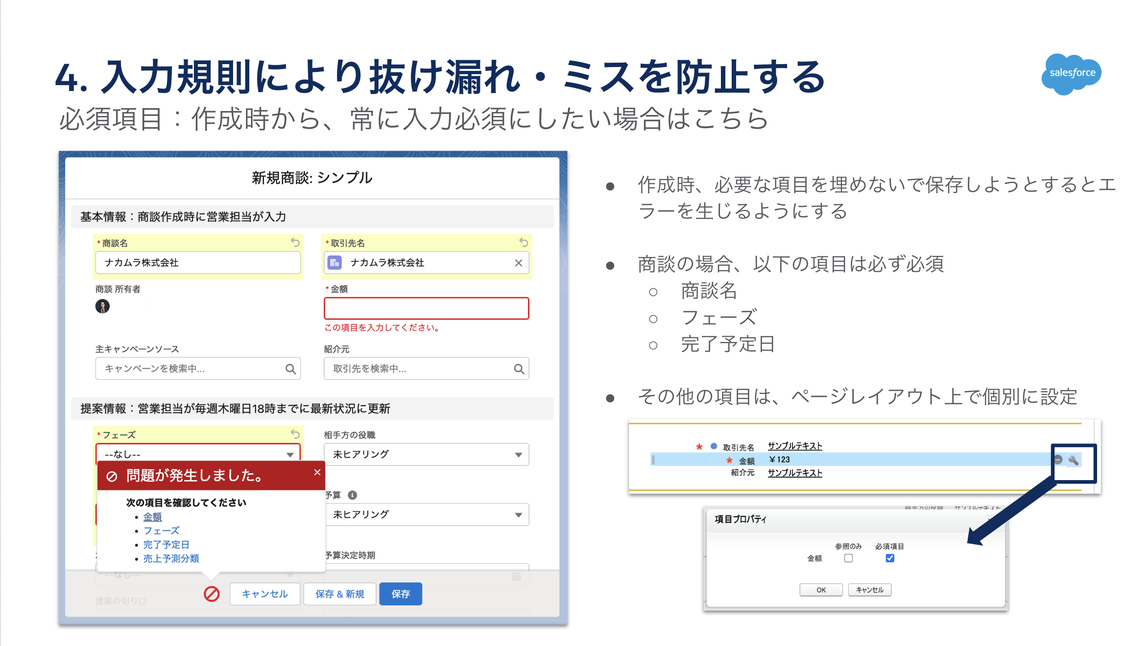Viewport: 1148px width, 646px height.
Task: Click the 項目プロパティ dialog title
Action: [x=740, y=519]
